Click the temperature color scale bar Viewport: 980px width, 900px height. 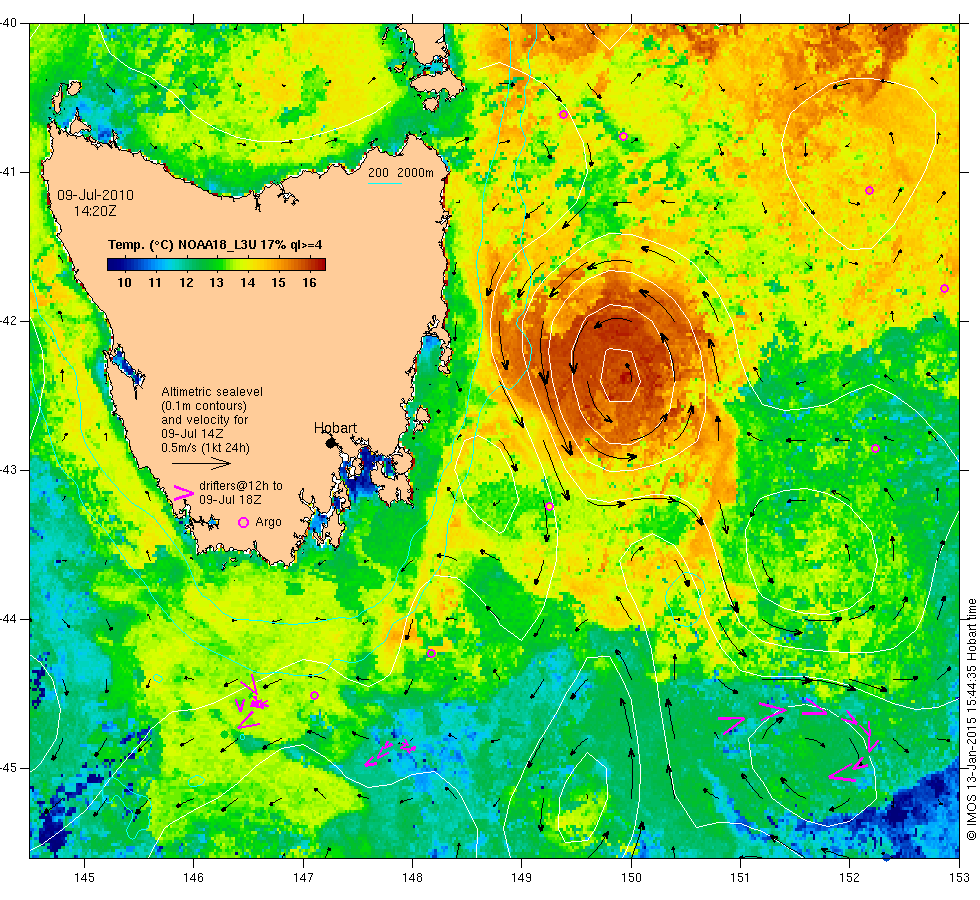216,264
